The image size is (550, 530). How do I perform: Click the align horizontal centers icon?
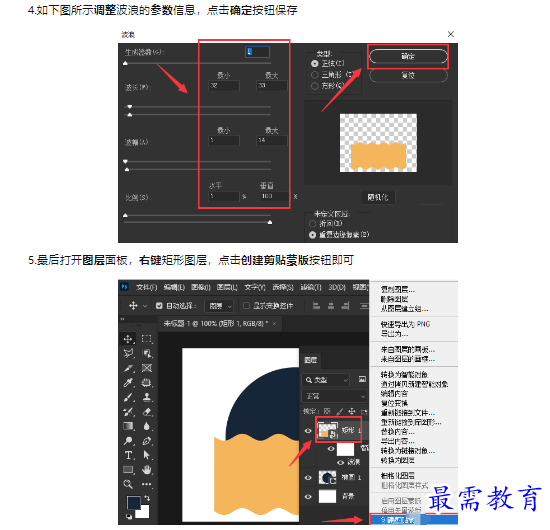click(331, 306)
